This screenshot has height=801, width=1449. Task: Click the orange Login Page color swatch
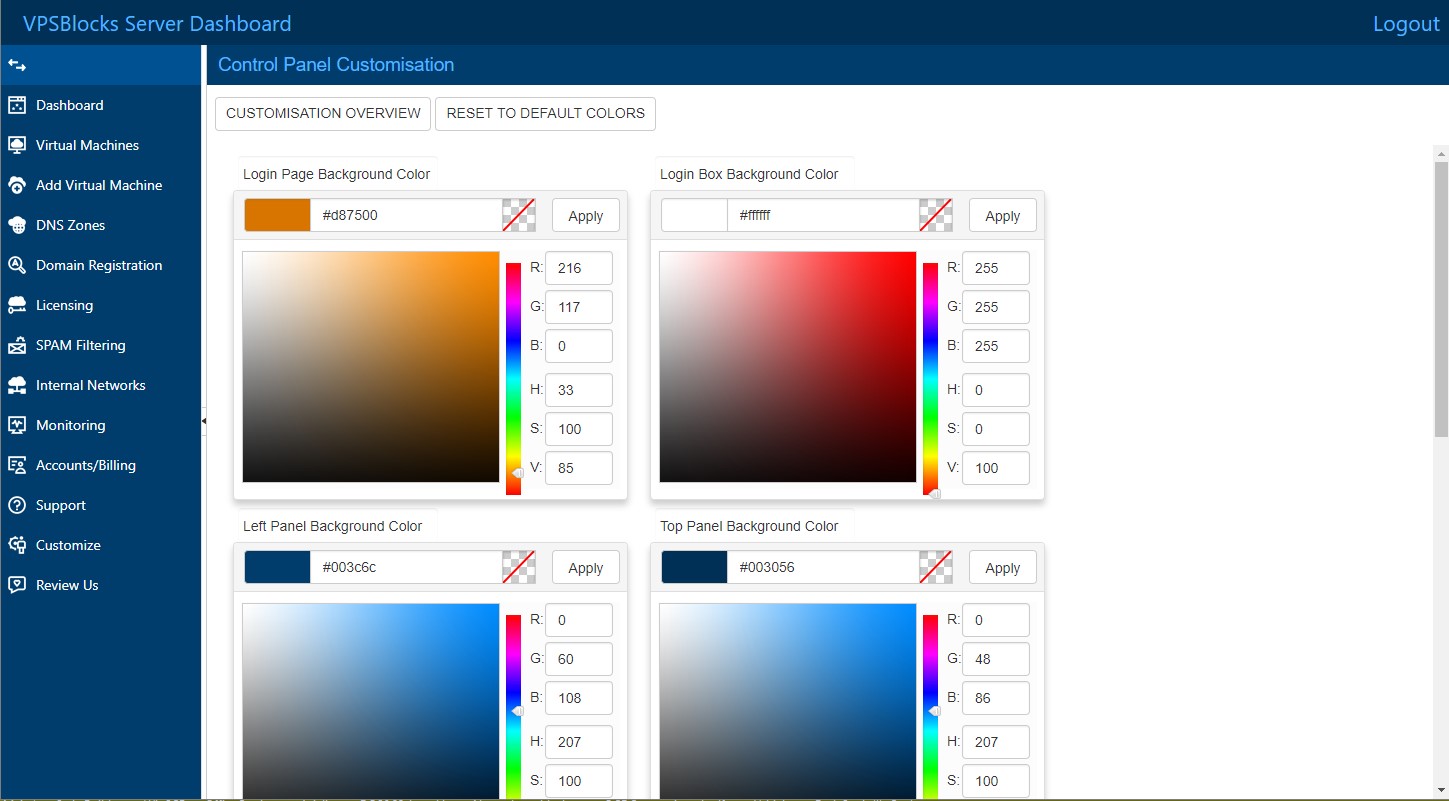[277, 215]
